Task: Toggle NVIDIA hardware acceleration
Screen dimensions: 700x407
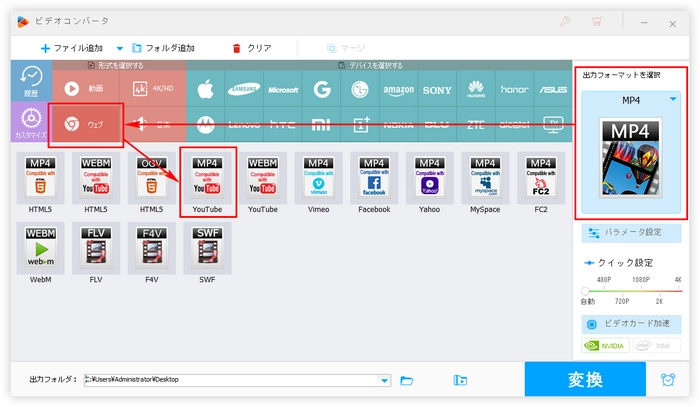Action: (606, 346)
